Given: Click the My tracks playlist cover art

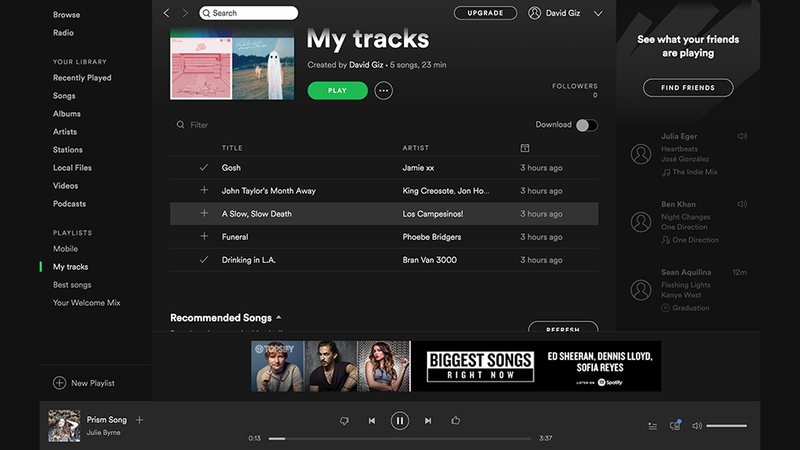Looking at the screenshot, I should point(232,64).
